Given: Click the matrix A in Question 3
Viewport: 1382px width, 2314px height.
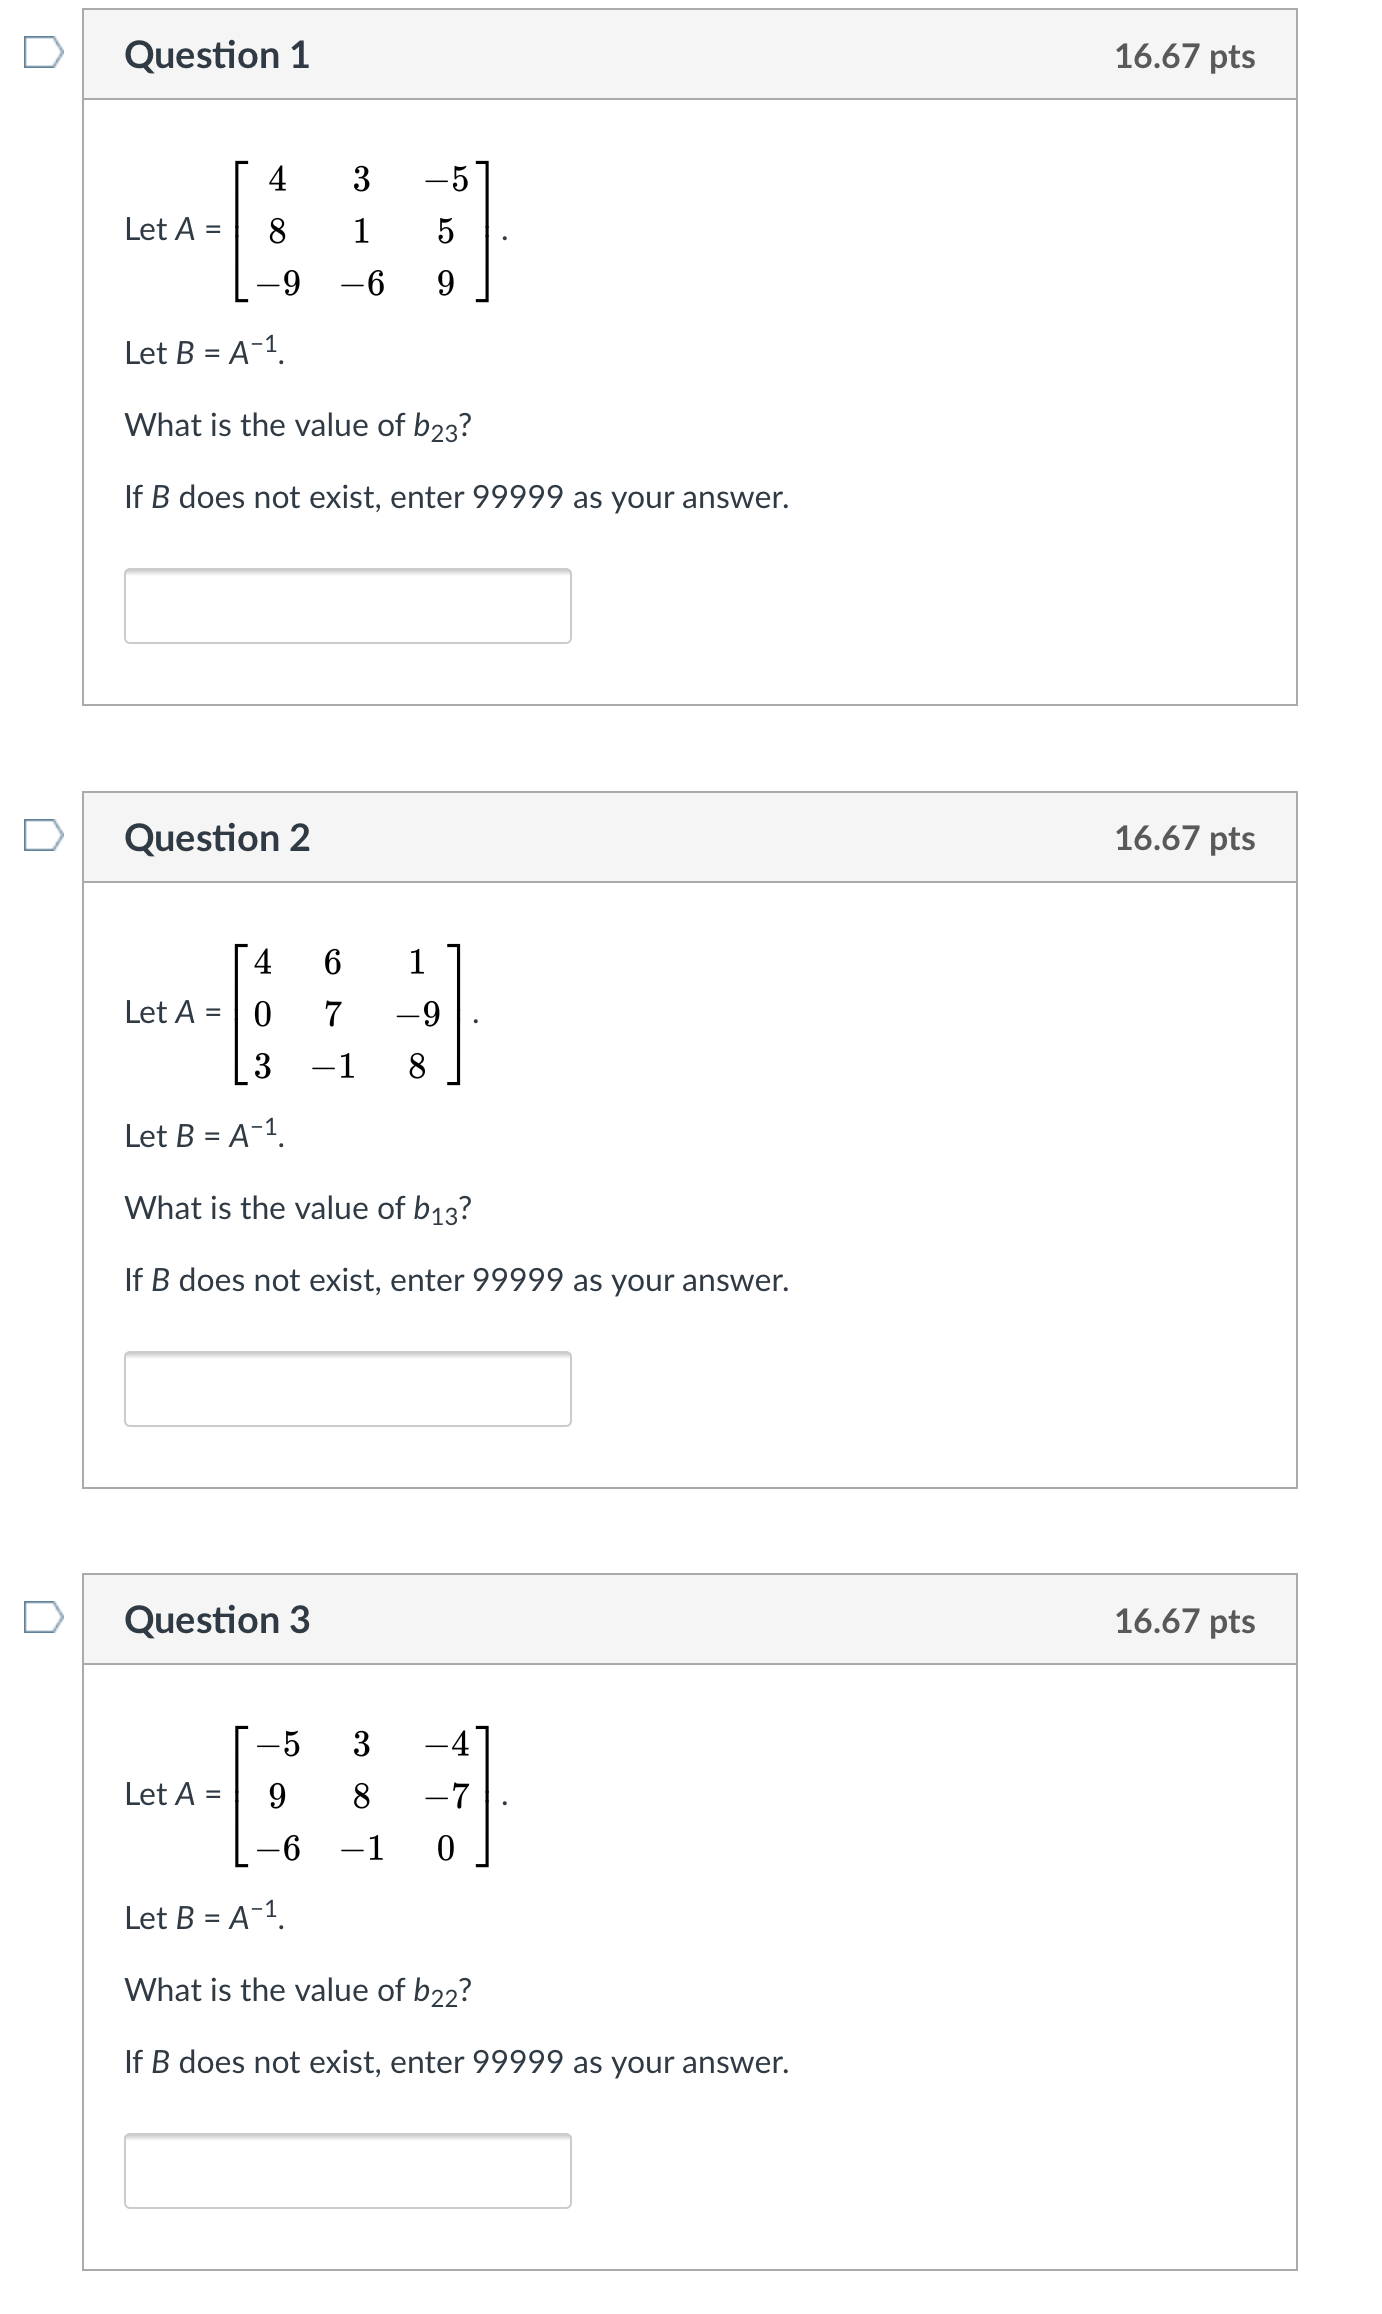Looking at the screenshot, I should coord(362,1796).
